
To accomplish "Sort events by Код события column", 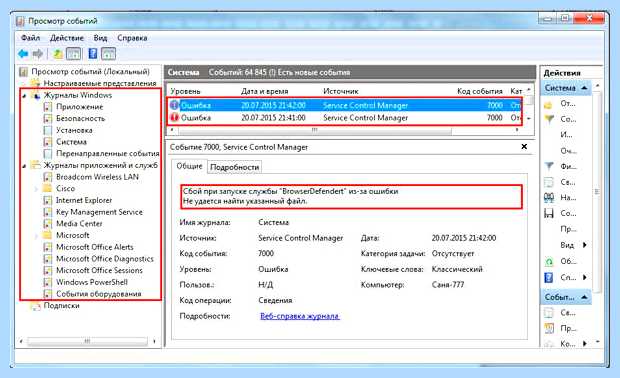I will click(x=480, y=91).
